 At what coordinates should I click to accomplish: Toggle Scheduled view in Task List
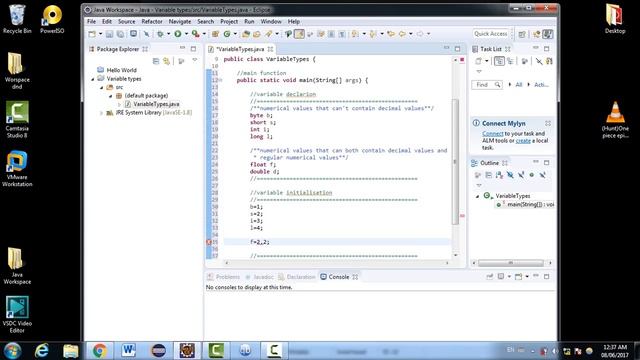510,61
